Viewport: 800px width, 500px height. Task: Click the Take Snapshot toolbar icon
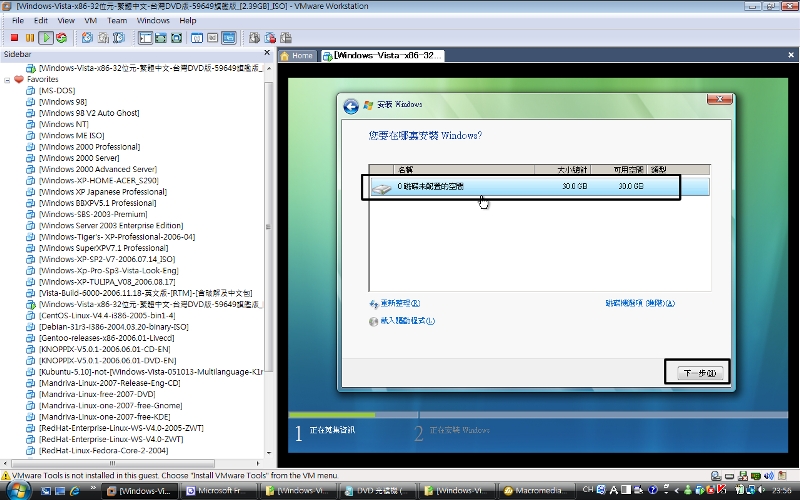click(x=87, y=38)
